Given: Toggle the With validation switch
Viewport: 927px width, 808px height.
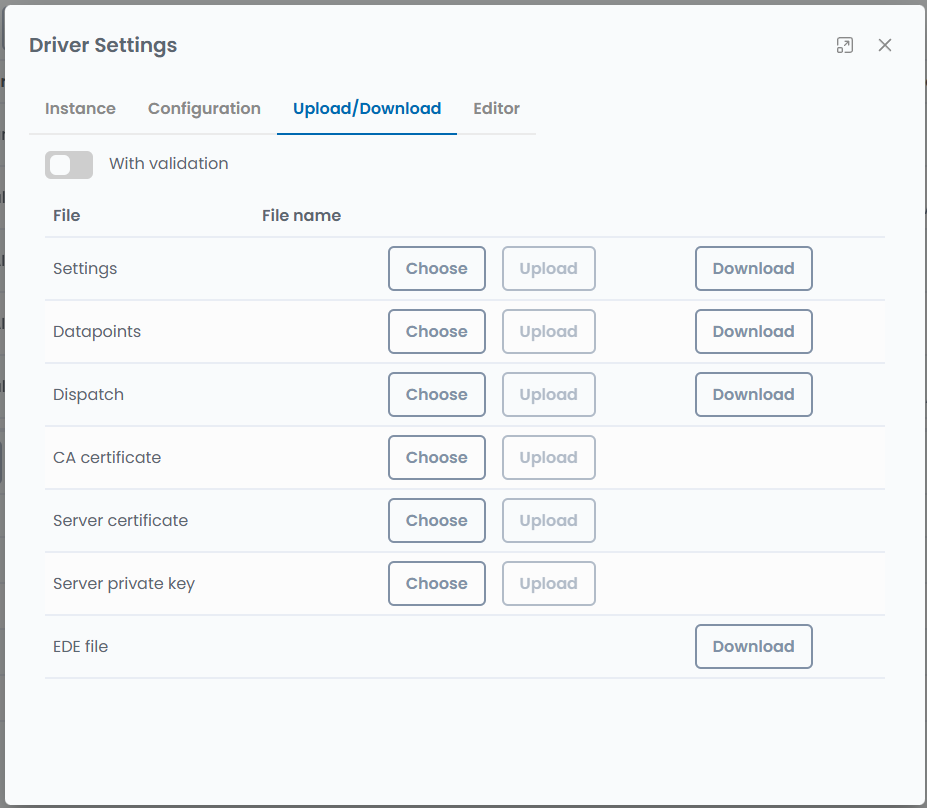Looking at the screenshot, I should coord(69,164).
